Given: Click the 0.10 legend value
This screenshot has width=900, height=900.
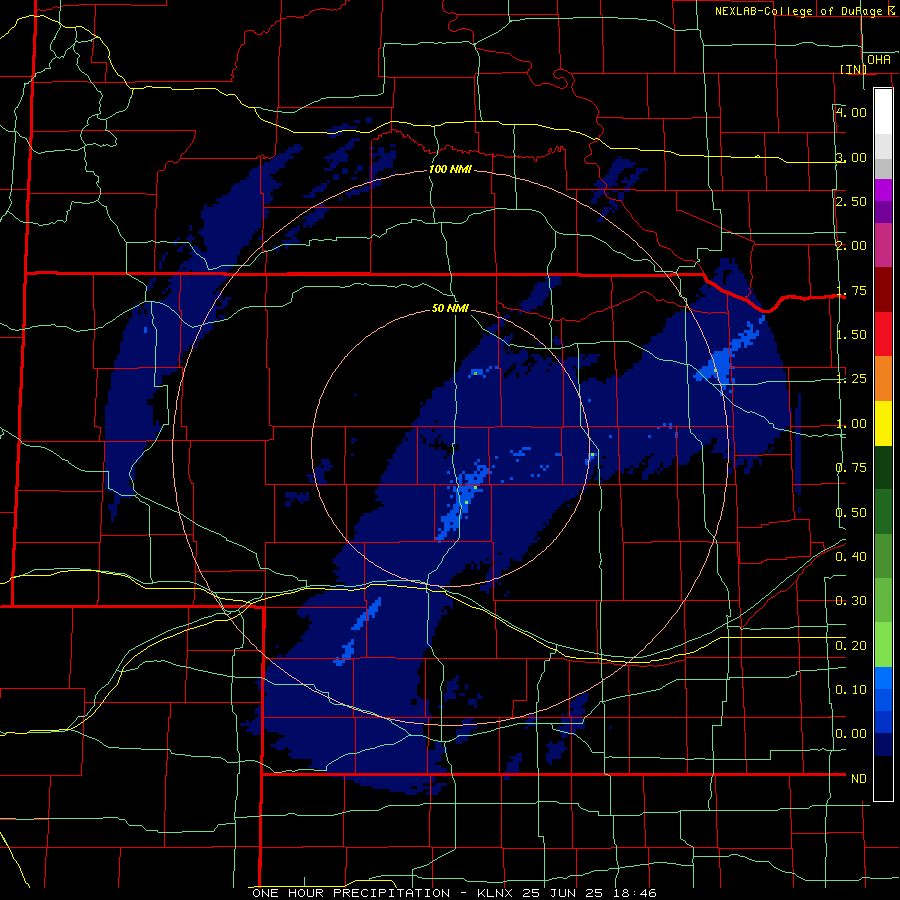Looking at the screenshot, I should (x=851, y=690).
